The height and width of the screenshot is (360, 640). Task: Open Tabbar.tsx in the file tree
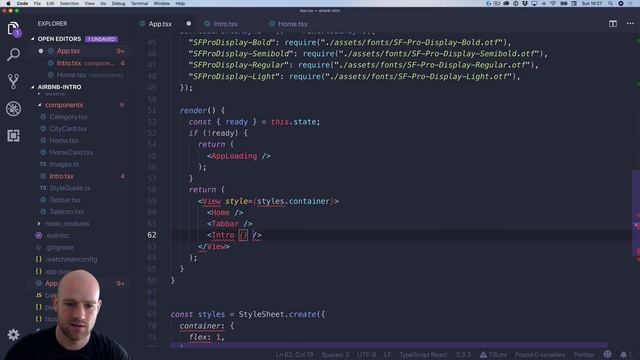[x=65, y=200]
